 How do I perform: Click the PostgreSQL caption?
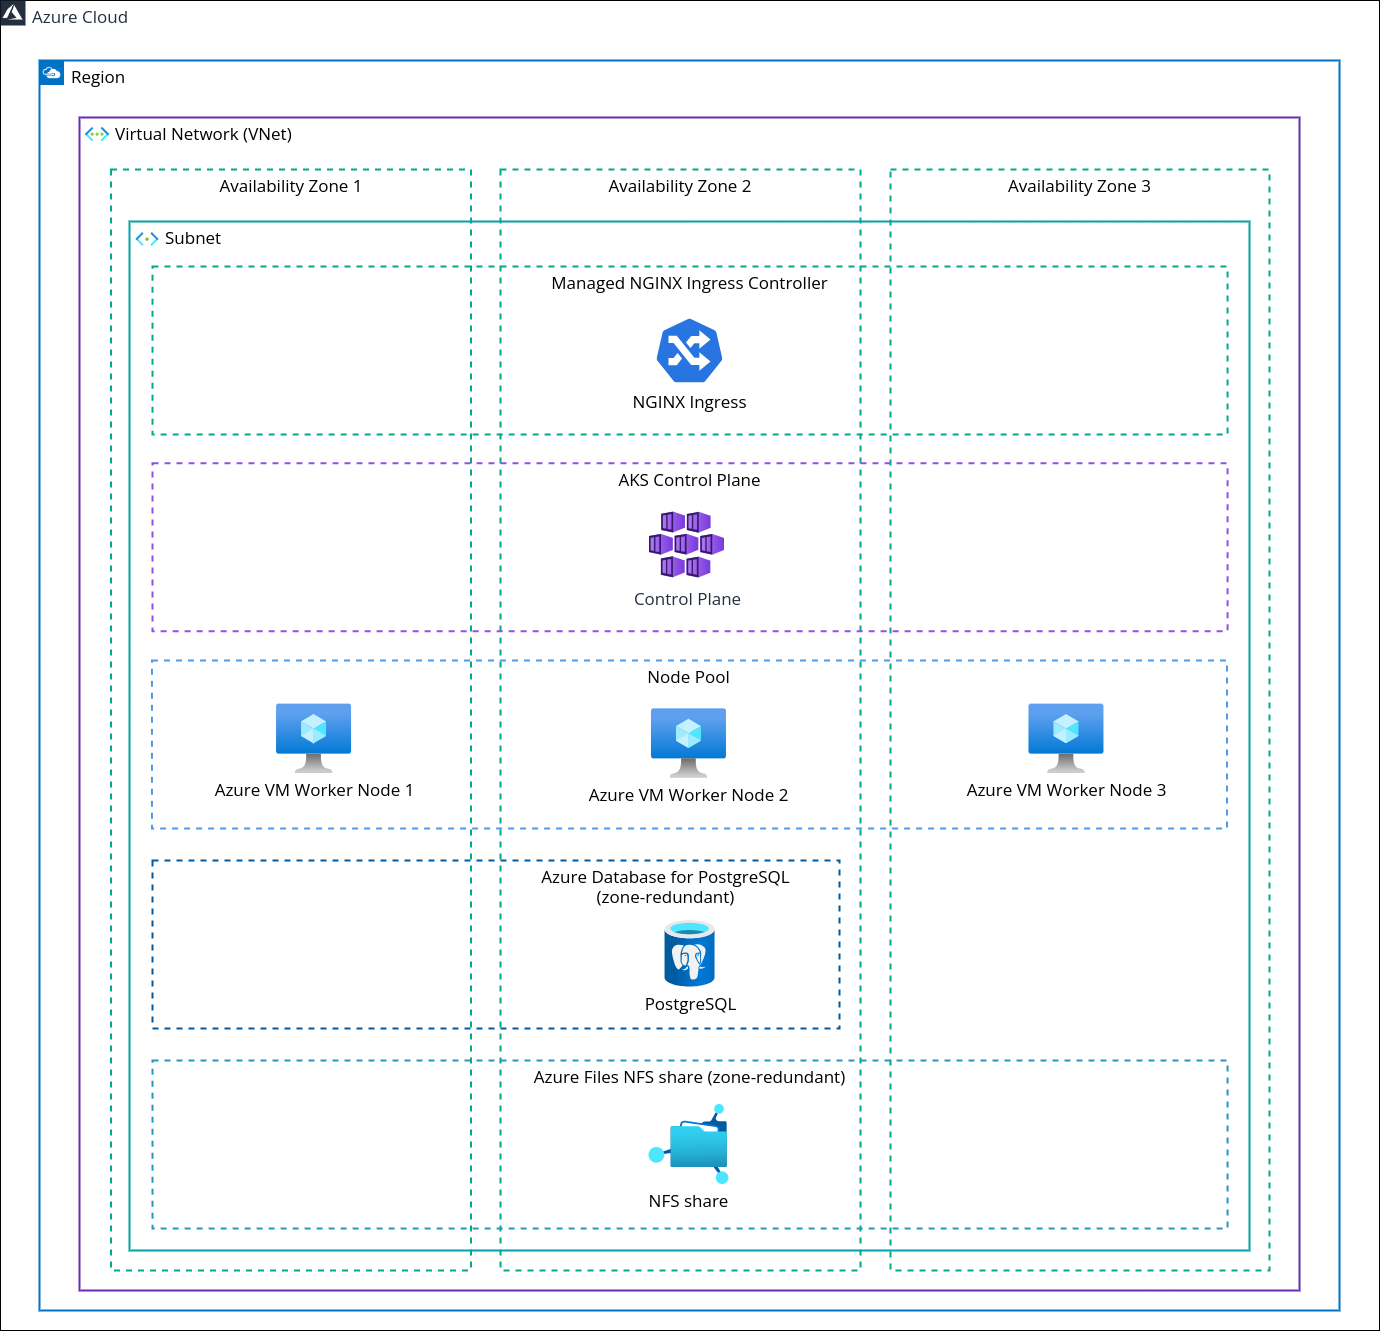[x=690, y=1004]
